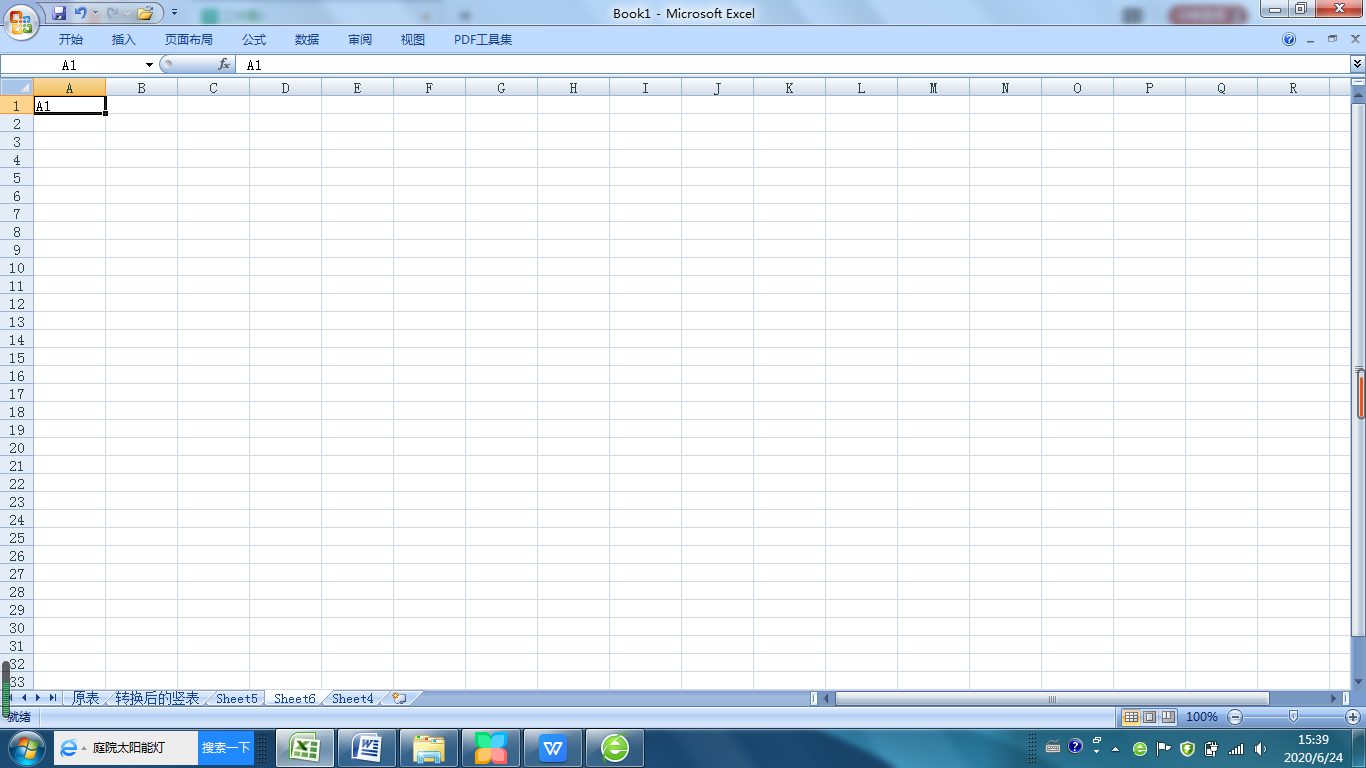Click the volume speaker tray icon
Screen dimensions: 1366x768
click(x=1260, y=748)
